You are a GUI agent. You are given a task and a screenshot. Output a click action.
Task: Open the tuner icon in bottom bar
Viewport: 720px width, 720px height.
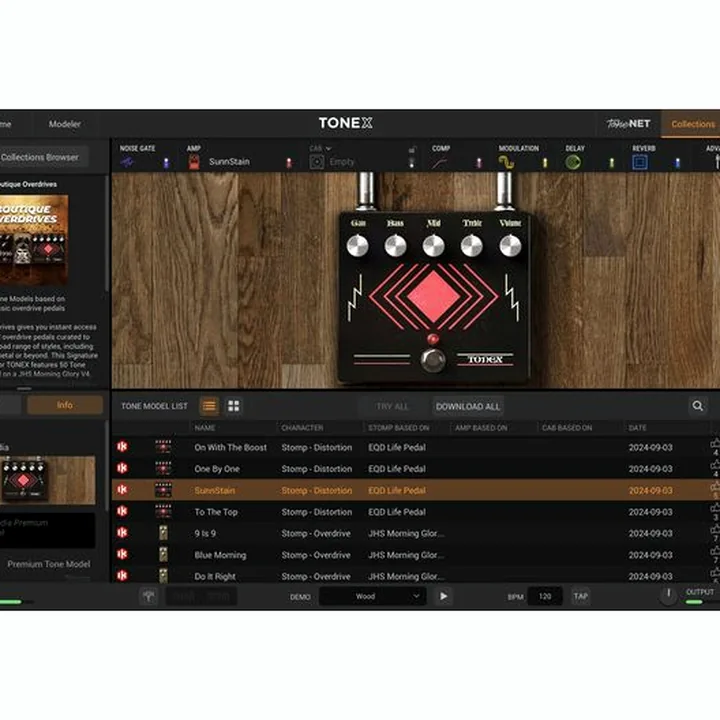pos(148,596)
